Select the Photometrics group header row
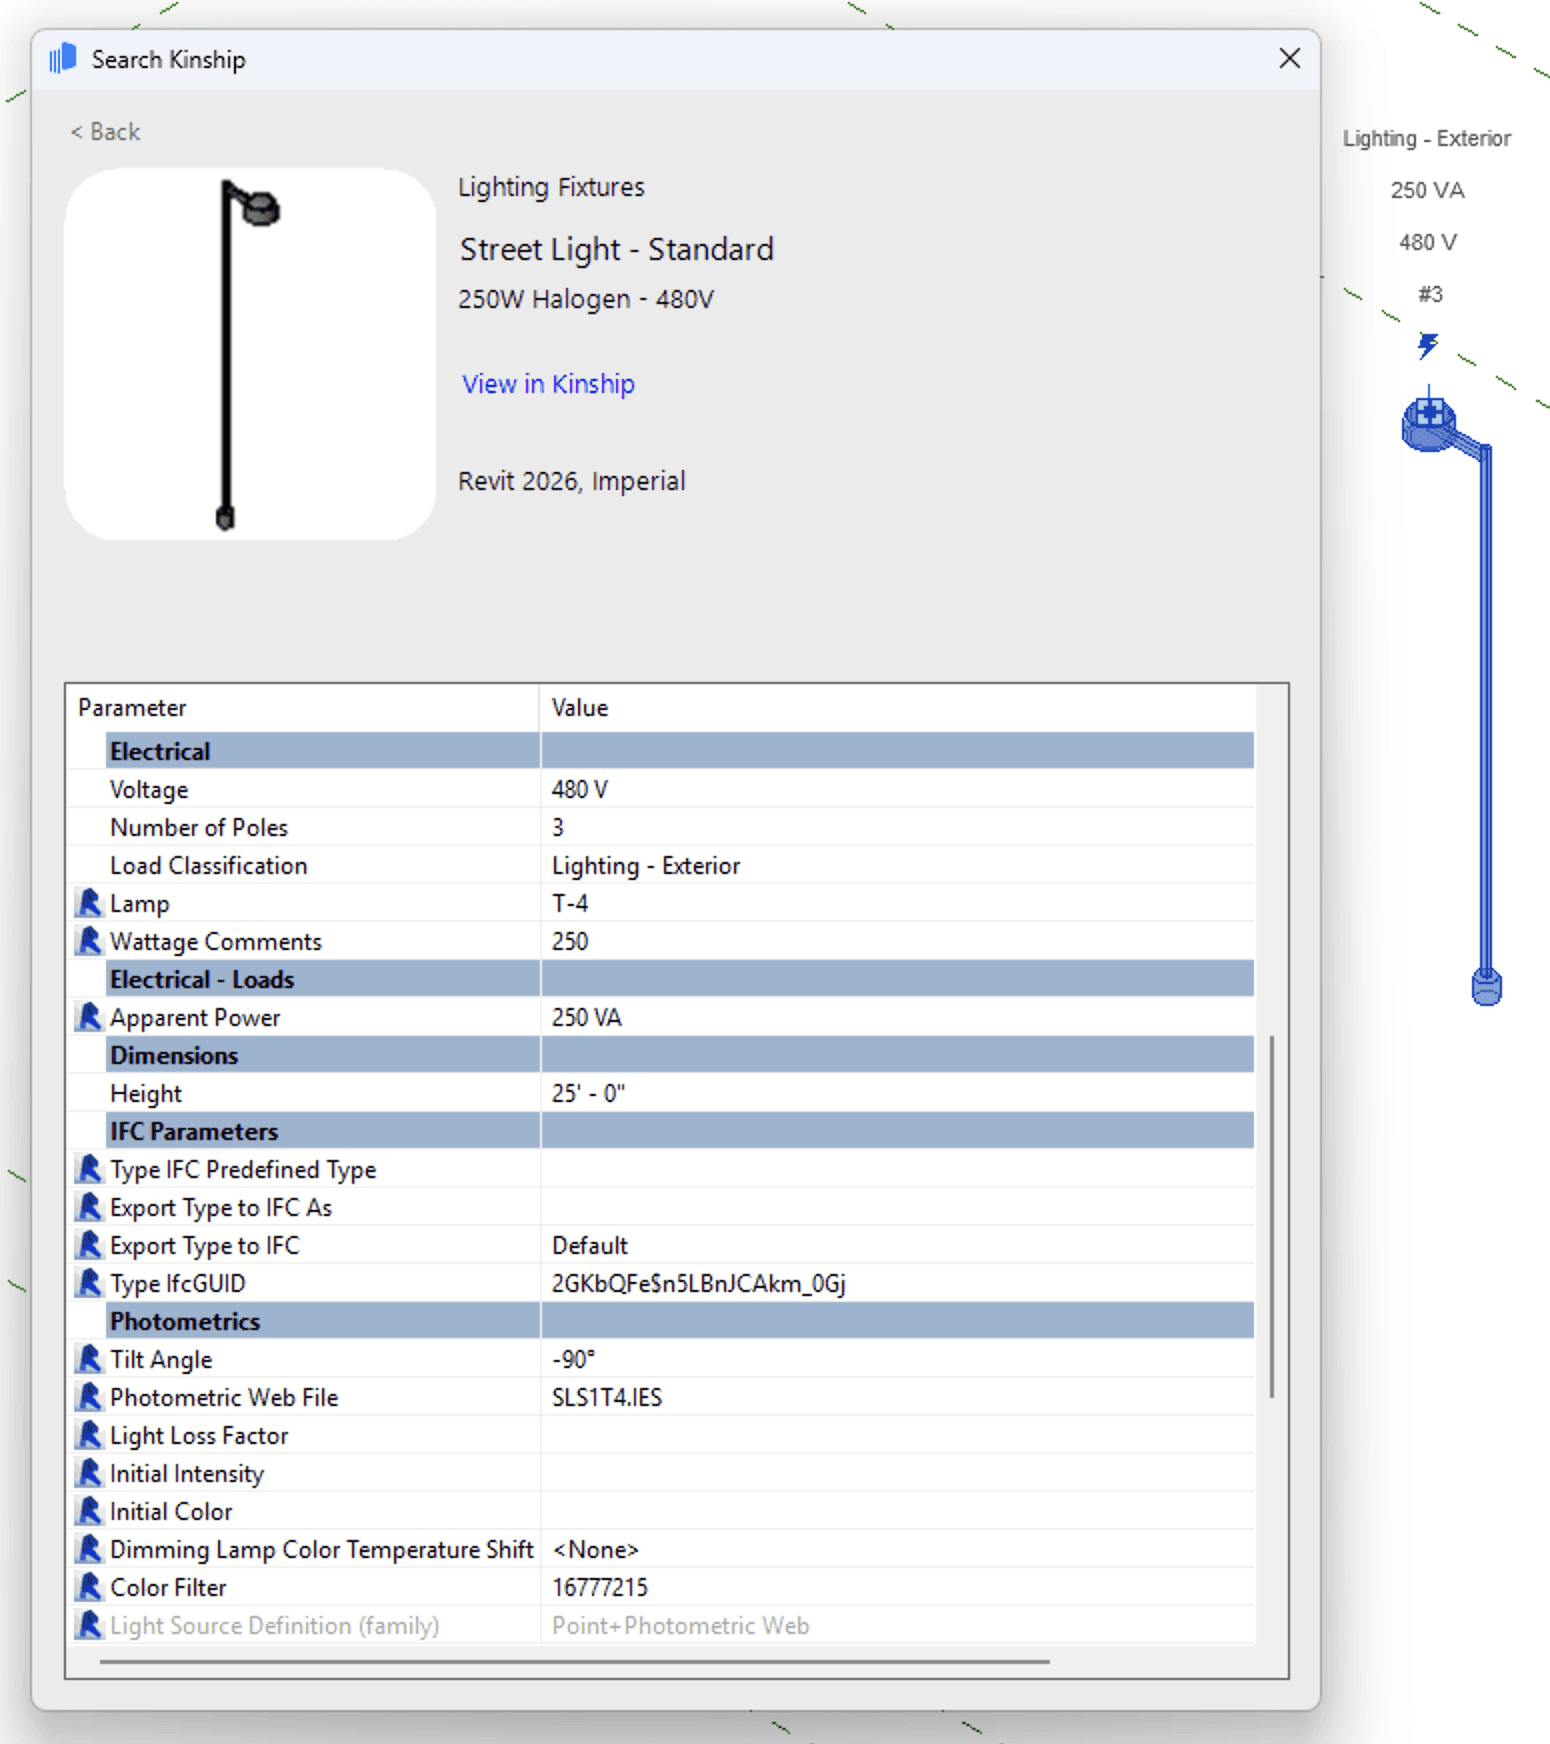 point(680,1321)
